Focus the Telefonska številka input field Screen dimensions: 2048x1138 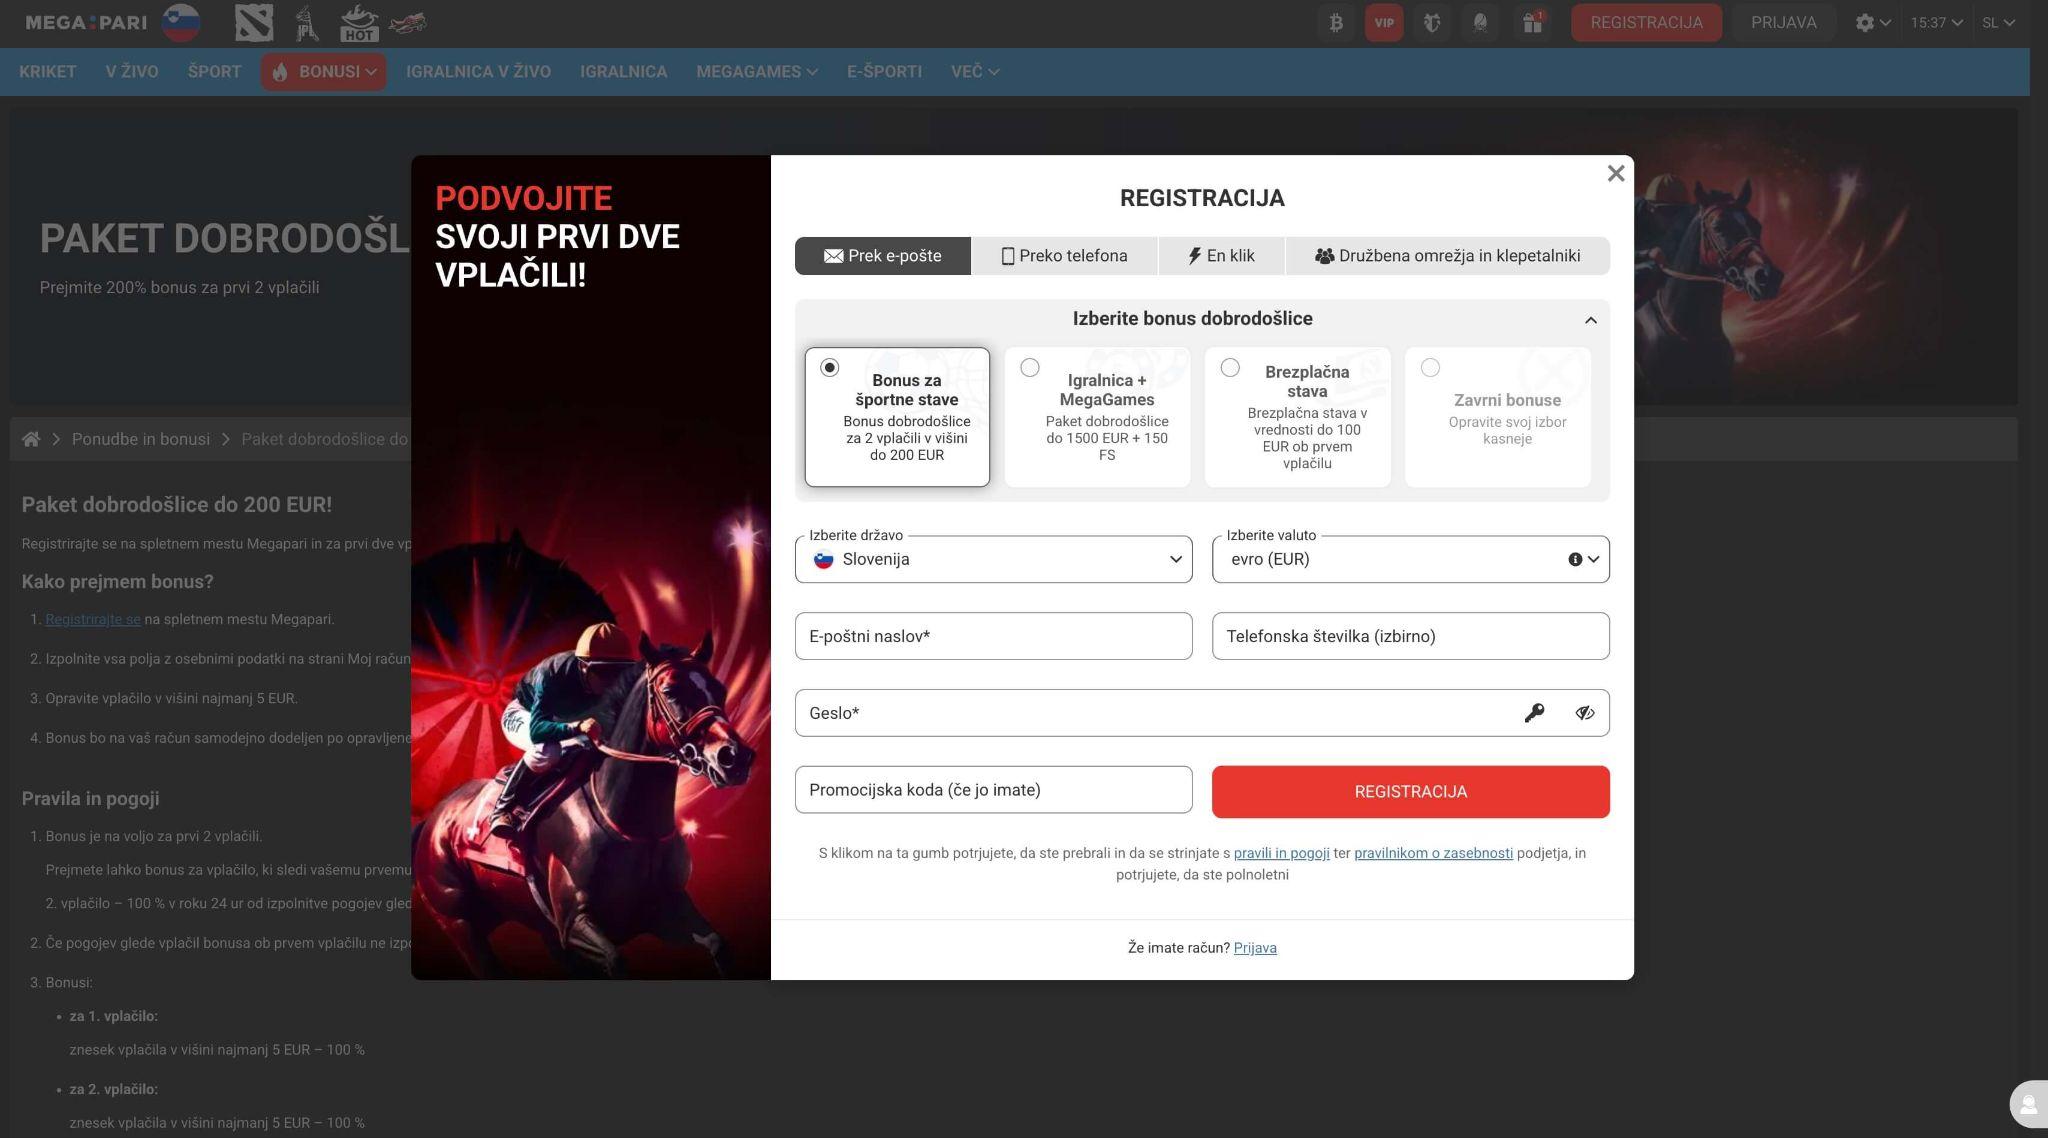click(1410, 636)
